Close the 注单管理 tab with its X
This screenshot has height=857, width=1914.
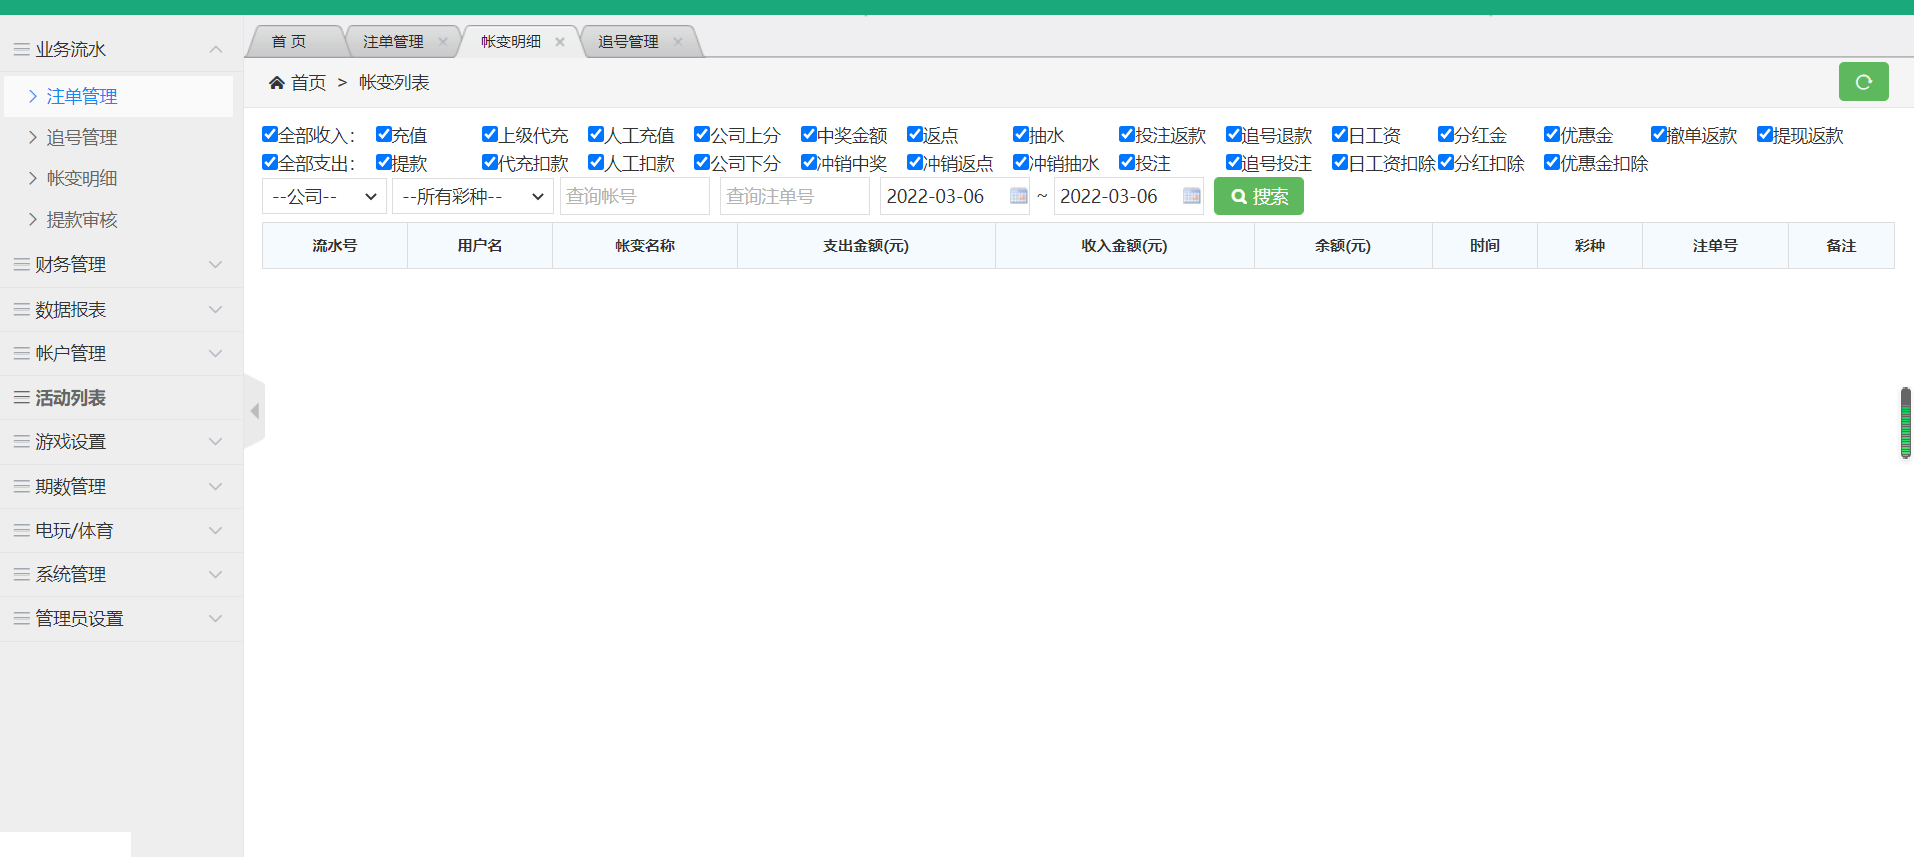click(443, 42)
